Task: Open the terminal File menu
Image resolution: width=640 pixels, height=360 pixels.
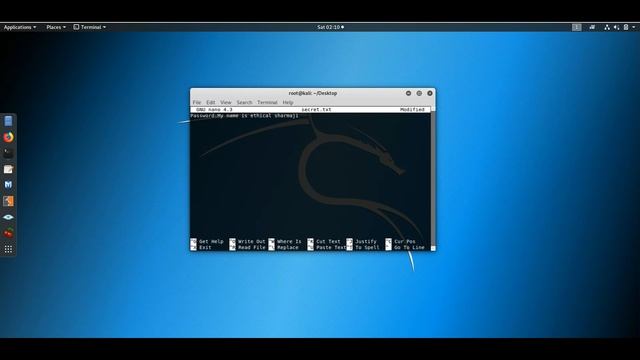Action: click(197, 102)
